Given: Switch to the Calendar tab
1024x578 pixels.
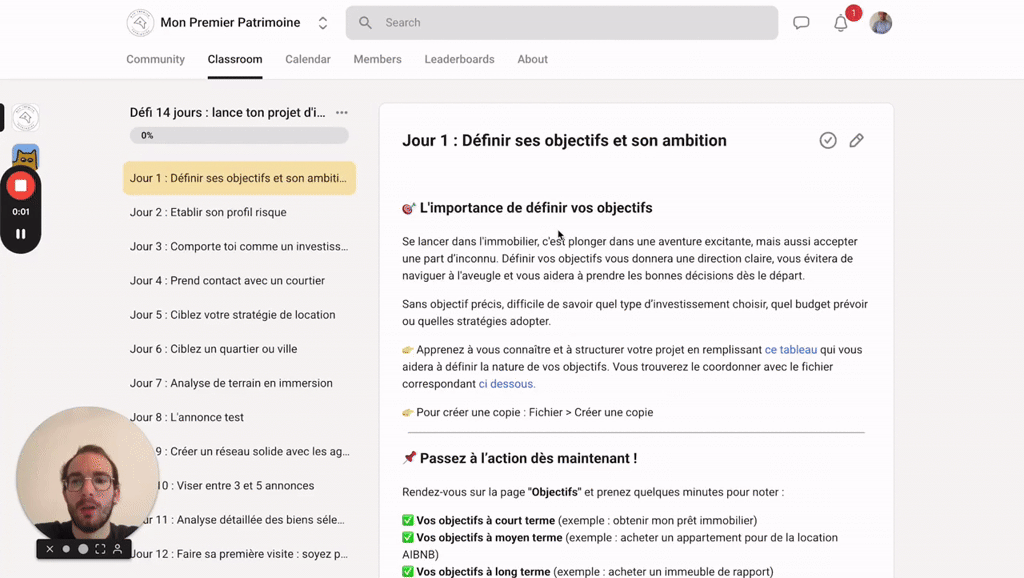Looking at the screenshot, I should (307, 59).
